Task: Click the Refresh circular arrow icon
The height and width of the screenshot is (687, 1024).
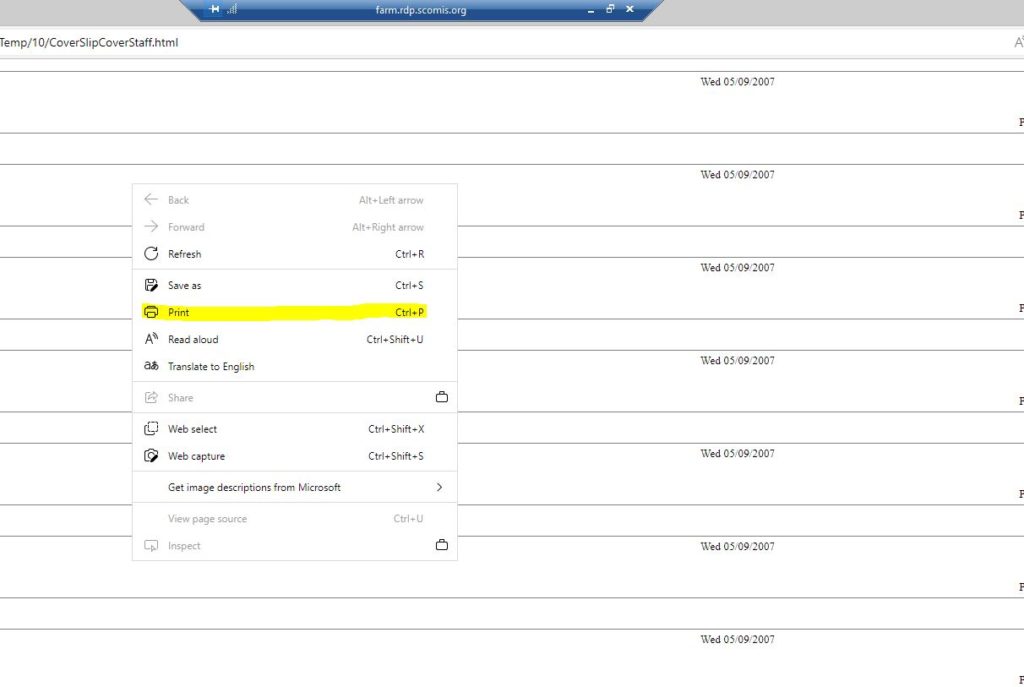Action: click(x=151, y=254)
